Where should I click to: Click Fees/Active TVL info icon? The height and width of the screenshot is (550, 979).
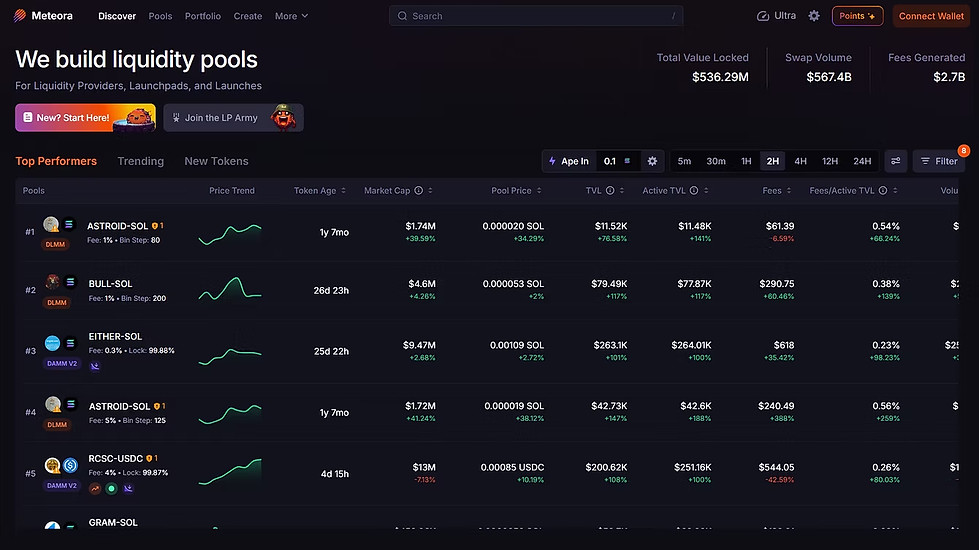coord(883,190)
